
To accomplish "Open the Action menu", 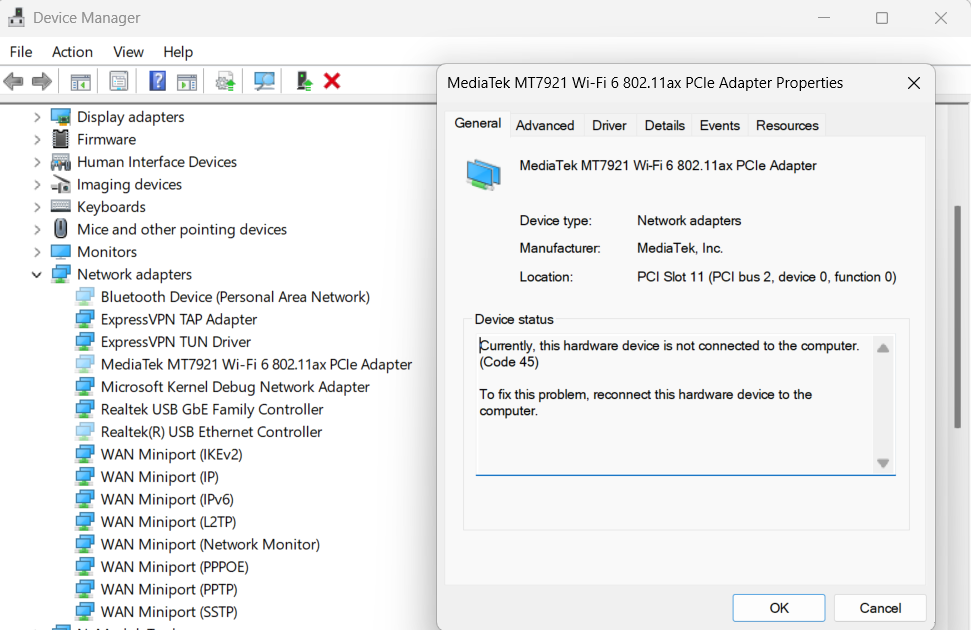I will (x=72, y=52).
